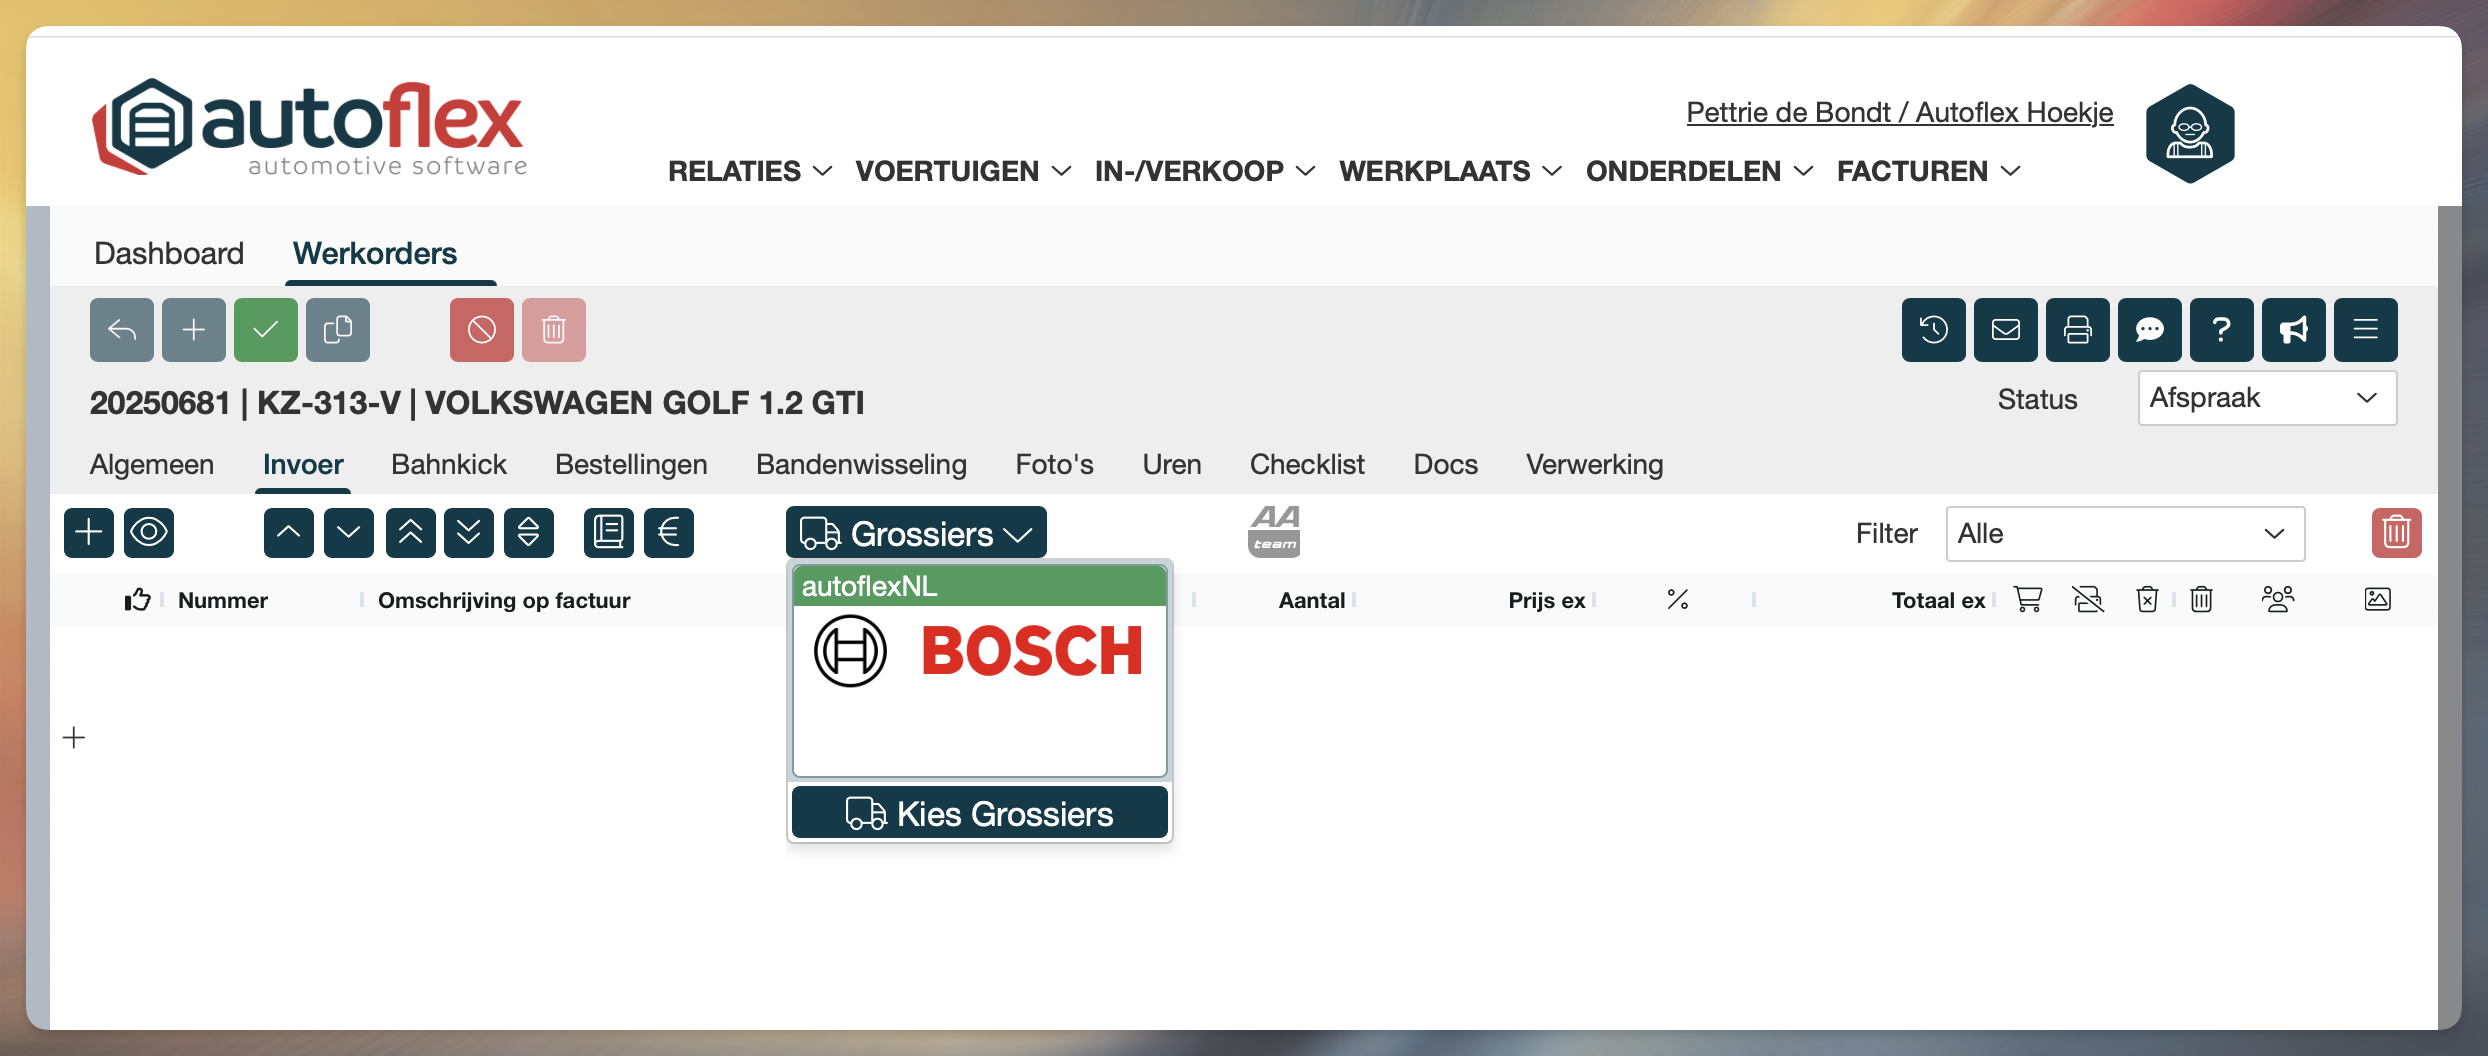Select the Bosch autoflexNL supplier tile

979,670
